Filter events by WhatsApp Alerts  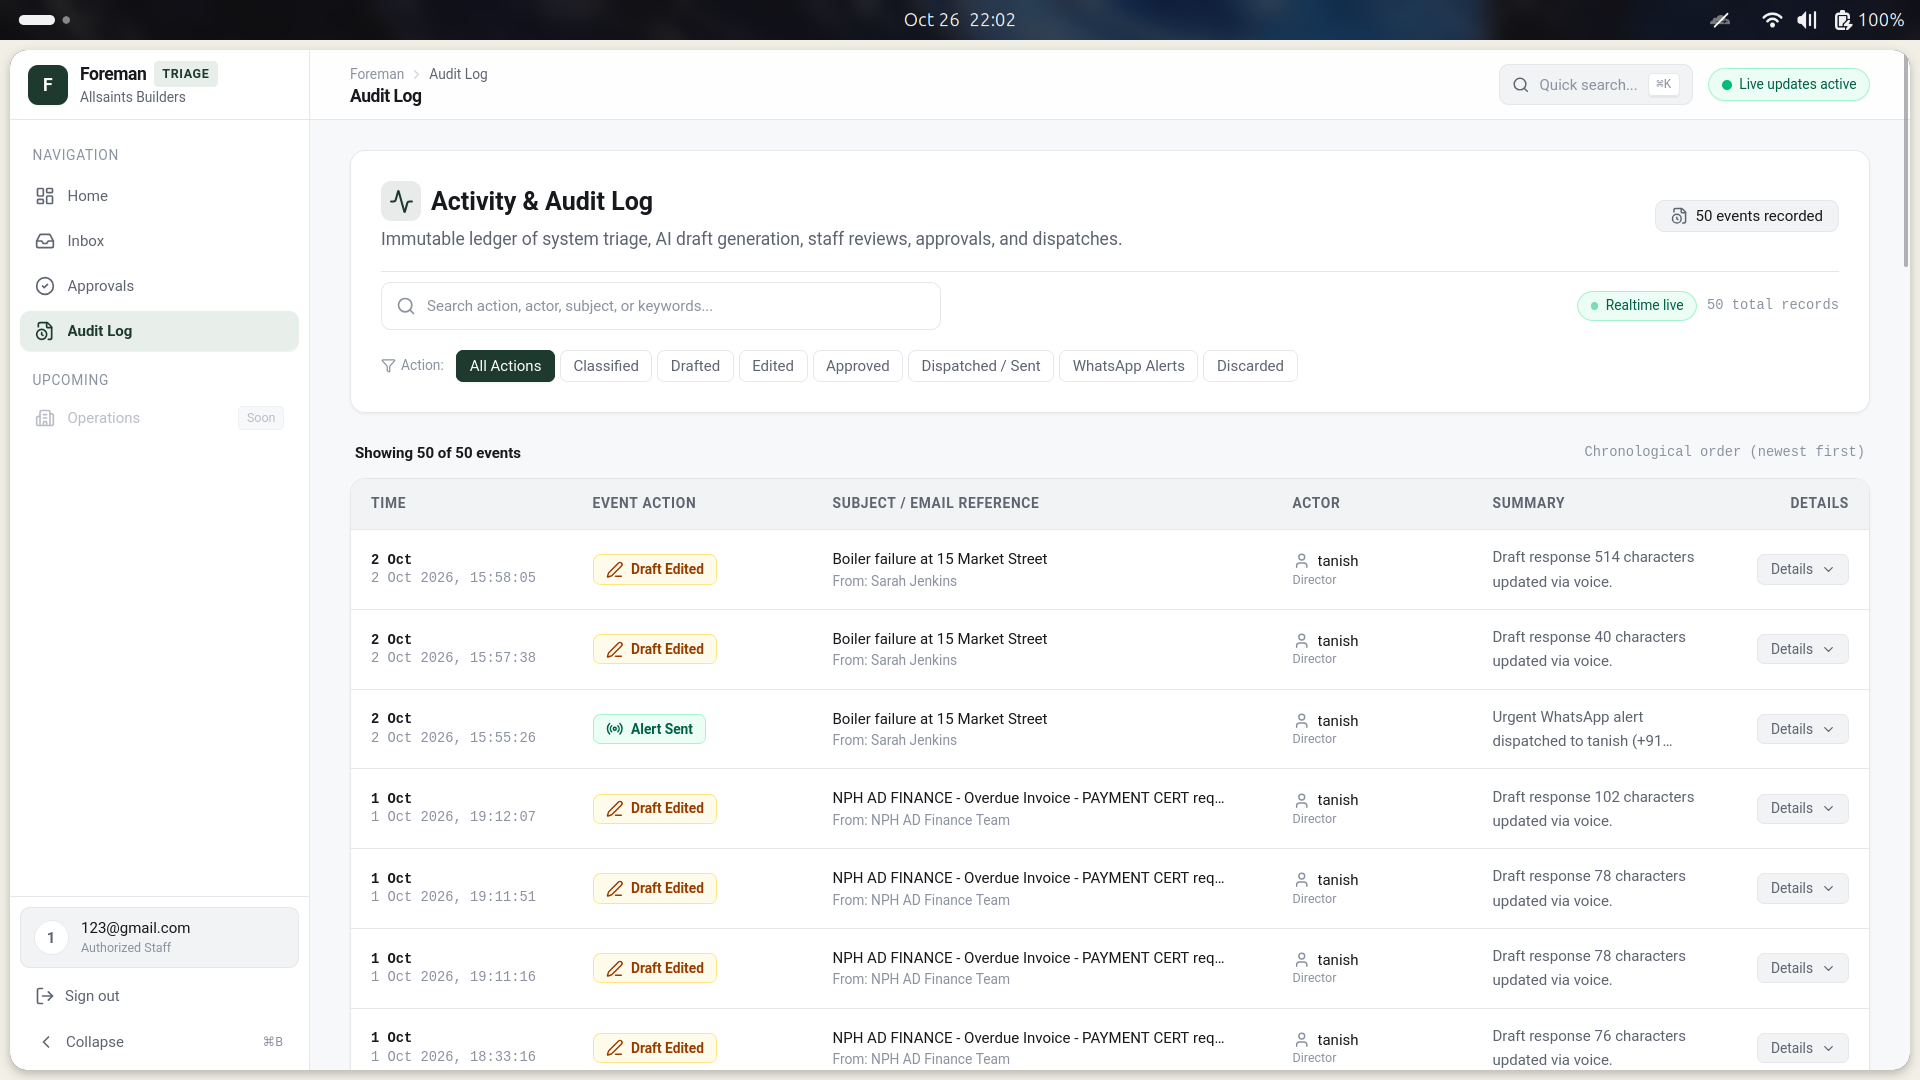1128,366
